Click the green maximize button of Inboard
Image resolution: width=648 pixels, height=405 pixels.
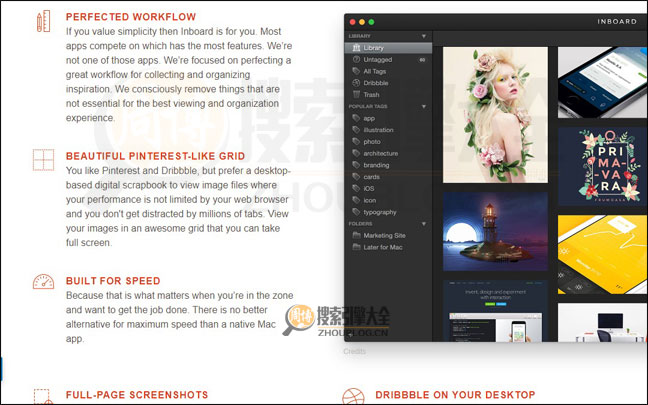(372, 22)
